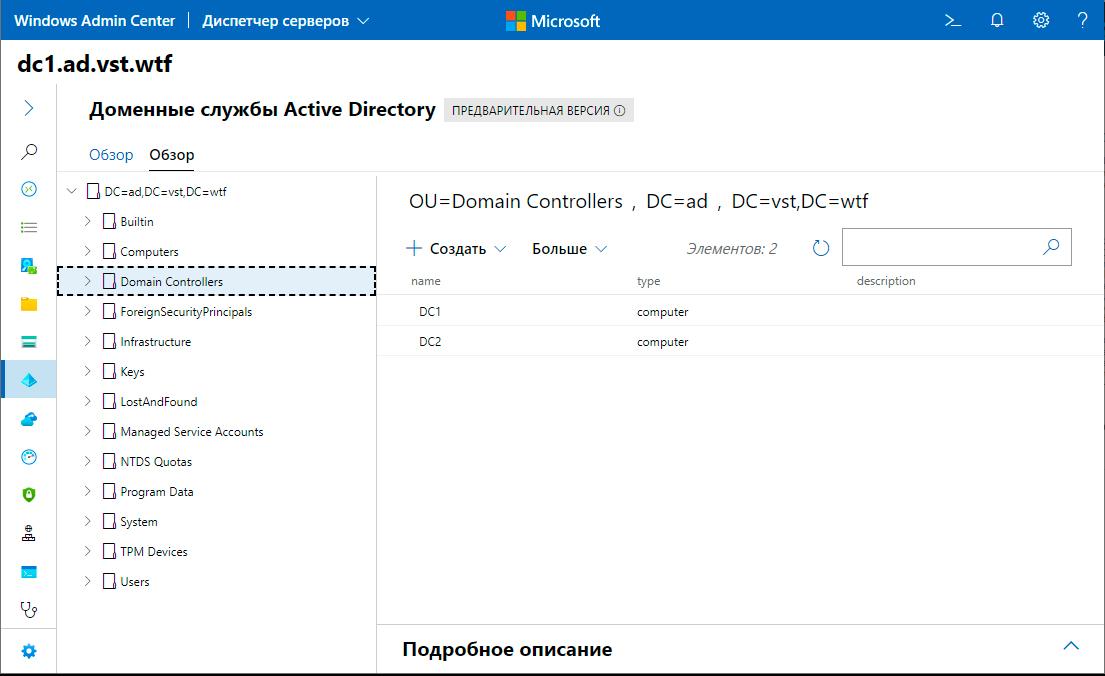The width and height of the screenshot is (1105, 676).
Task: Open the green shield security tool
Action: pos(29,494)
